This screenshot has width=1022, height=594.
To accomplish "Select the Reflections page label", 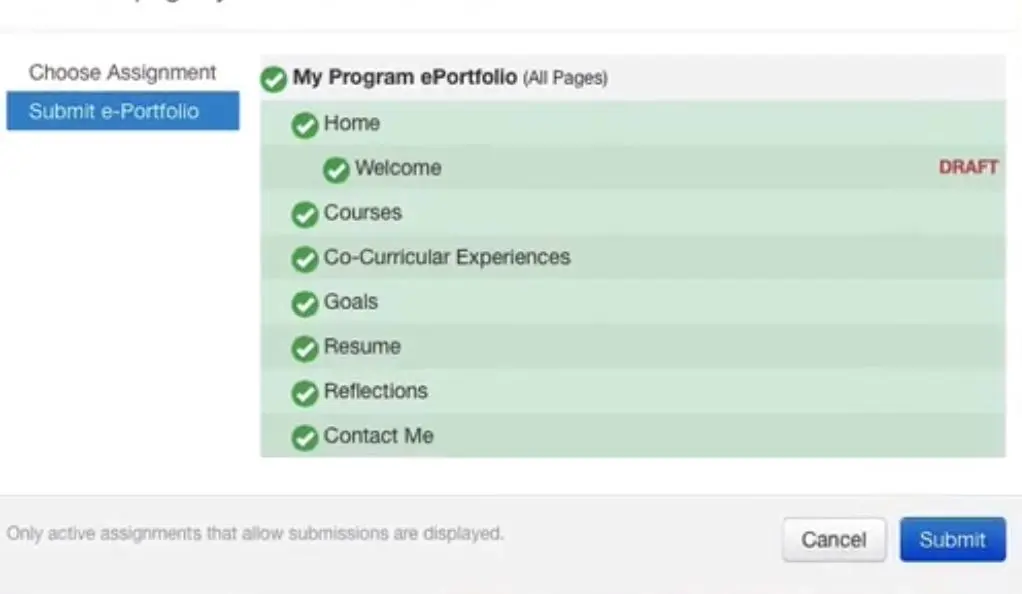I will (x=375, y=391).
